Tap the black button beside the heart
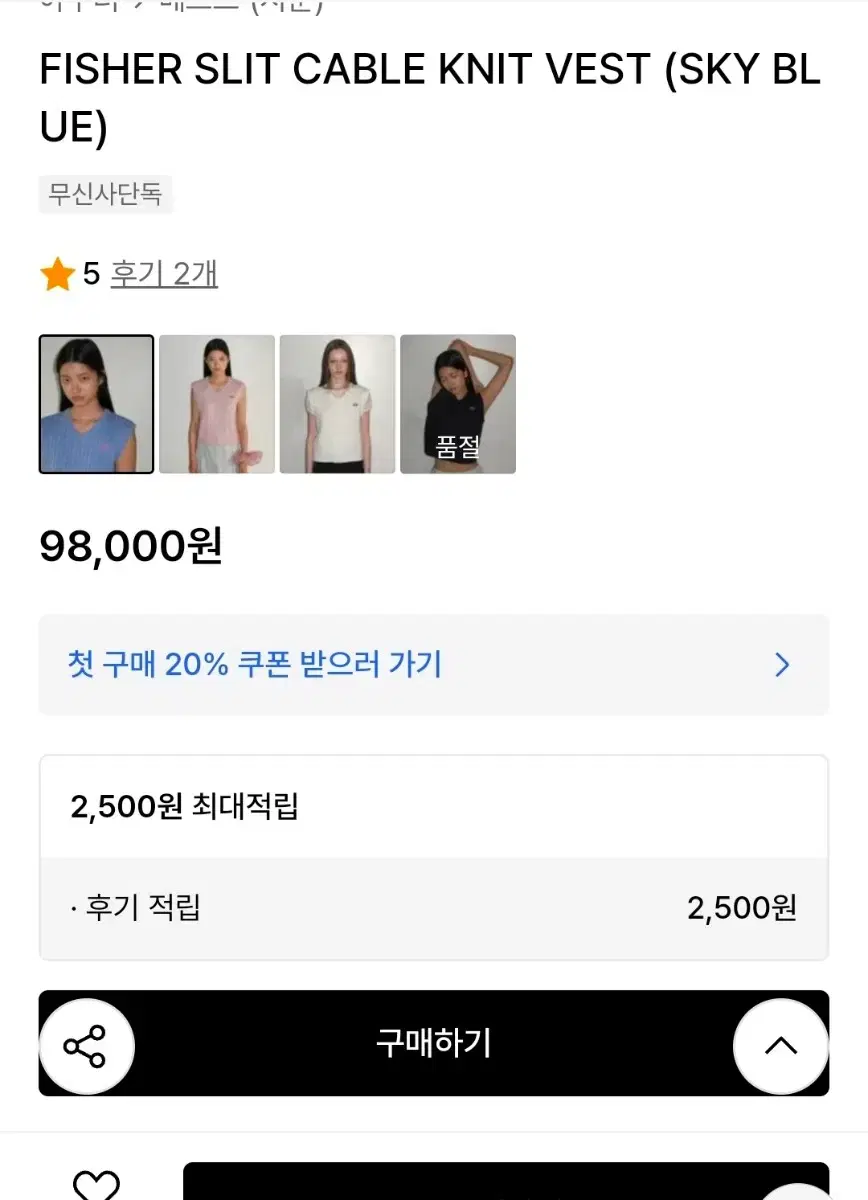868x1200 pixels. 505,1182
